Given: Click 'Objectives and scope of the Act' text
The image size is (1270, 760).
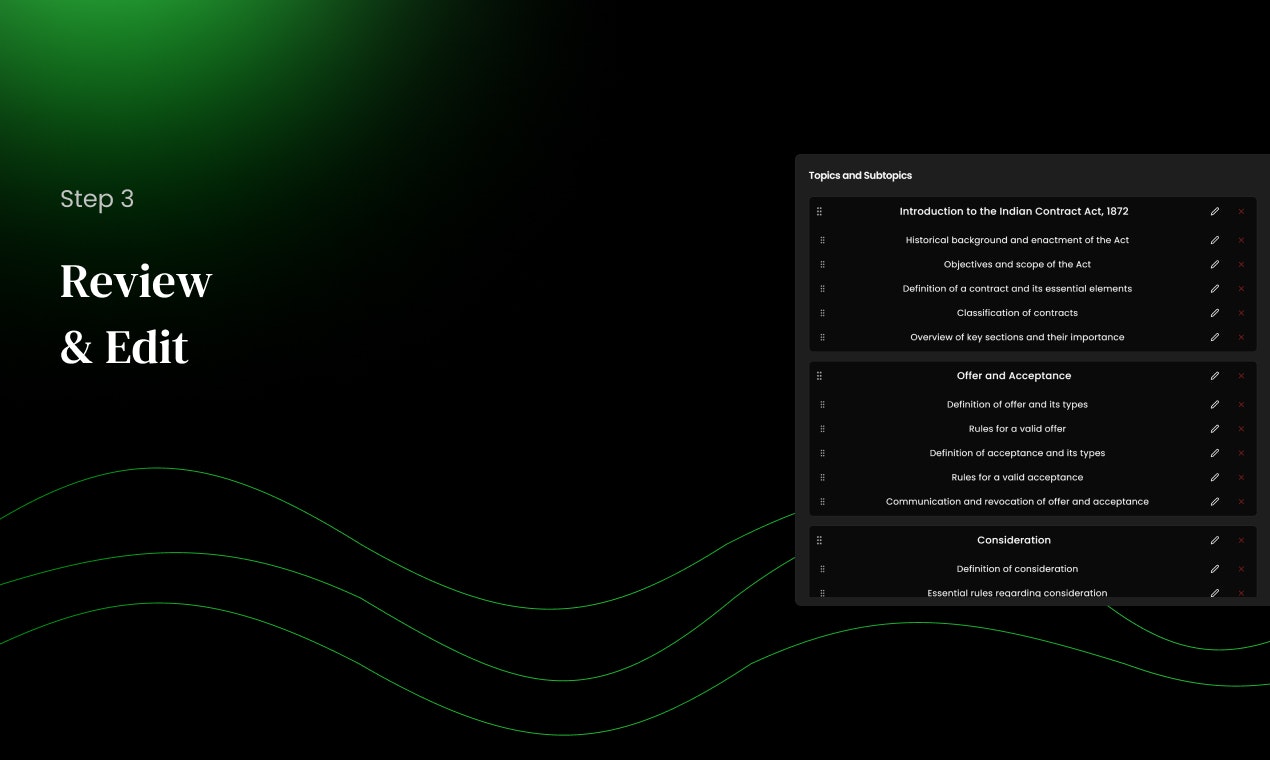Looking at the screenshot, I should (1017, 264).
